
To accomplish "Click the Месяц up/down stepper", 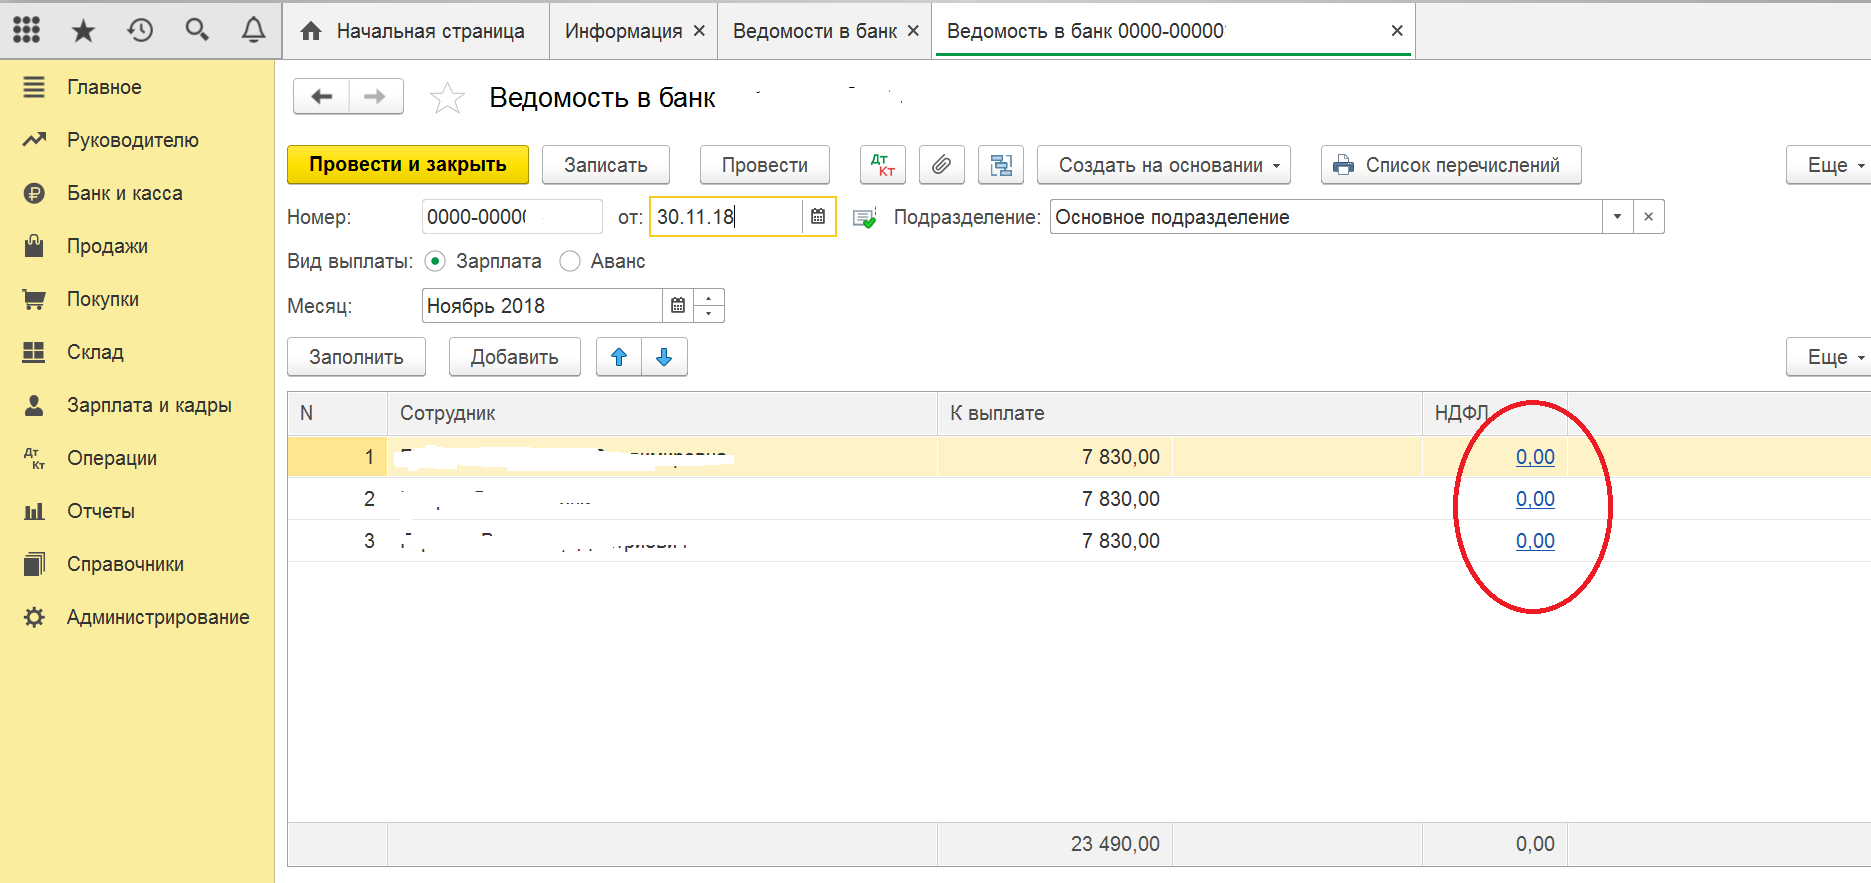I will tap(708, 306).
